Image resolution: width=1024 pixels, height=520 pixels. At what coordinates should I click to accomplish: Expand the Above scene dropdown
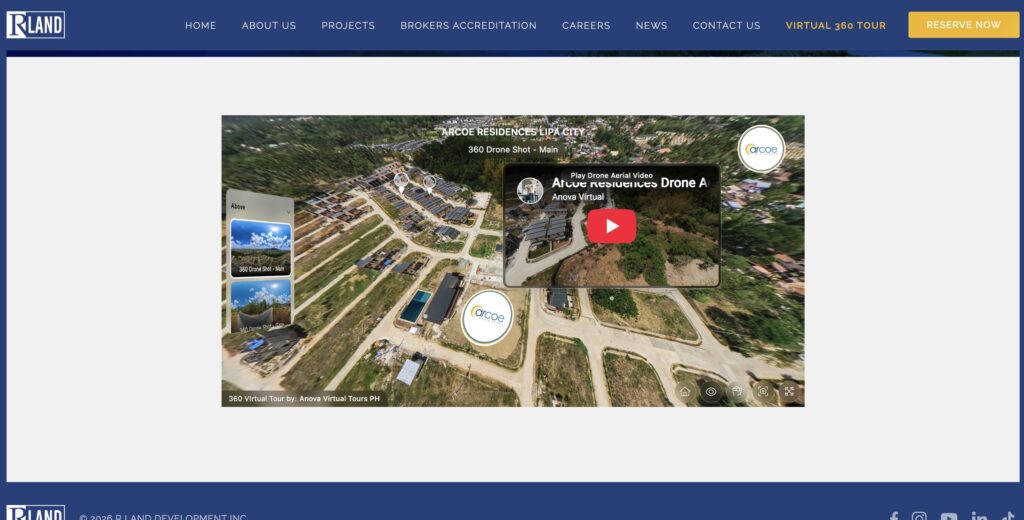(260, 206)
